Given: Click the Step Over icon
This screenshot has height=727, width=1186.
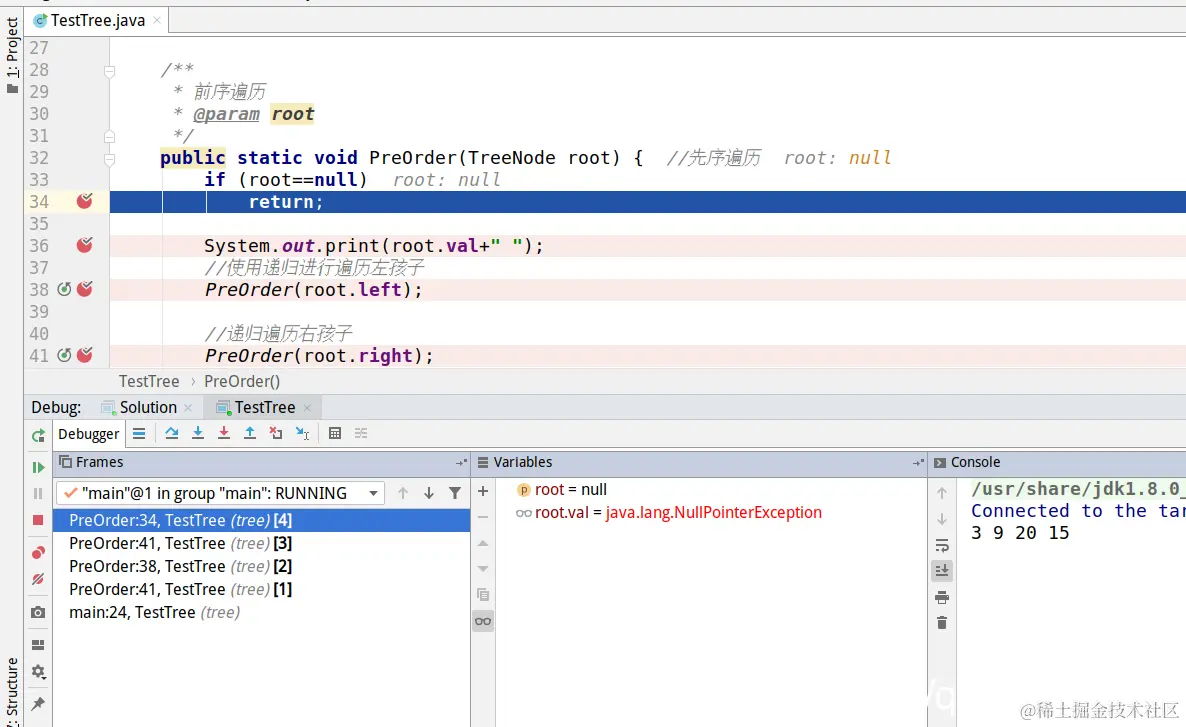Looking at the screenshot, I should tap(172, 433).
